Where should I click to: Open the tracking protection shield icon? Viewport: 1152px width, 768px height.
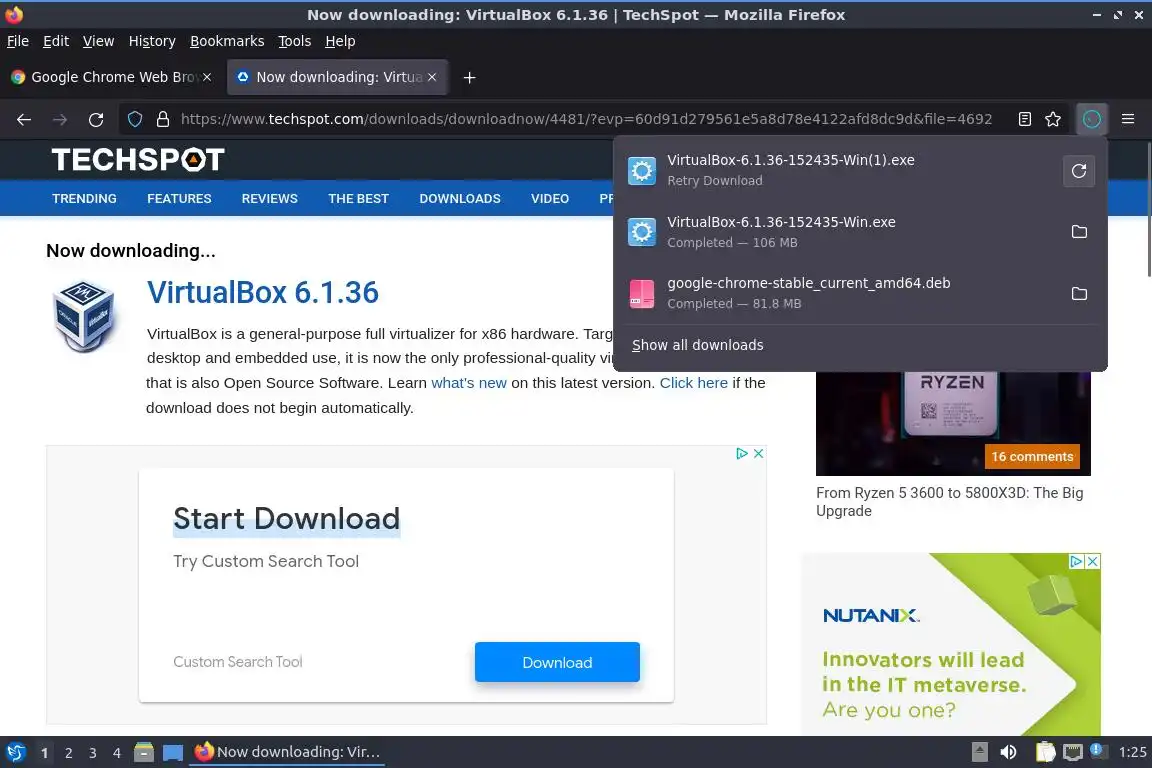tap(135, 119)
